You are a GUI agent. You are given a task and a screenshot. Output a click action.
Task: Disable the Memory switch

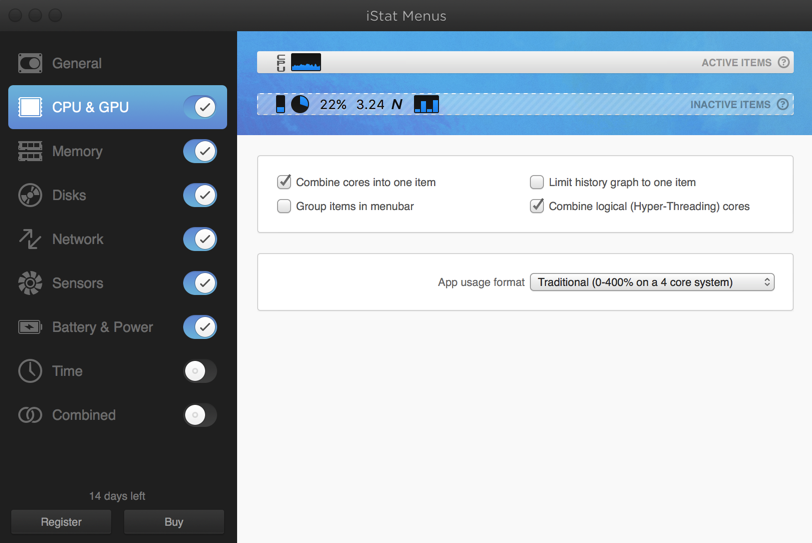pos(200,151)
